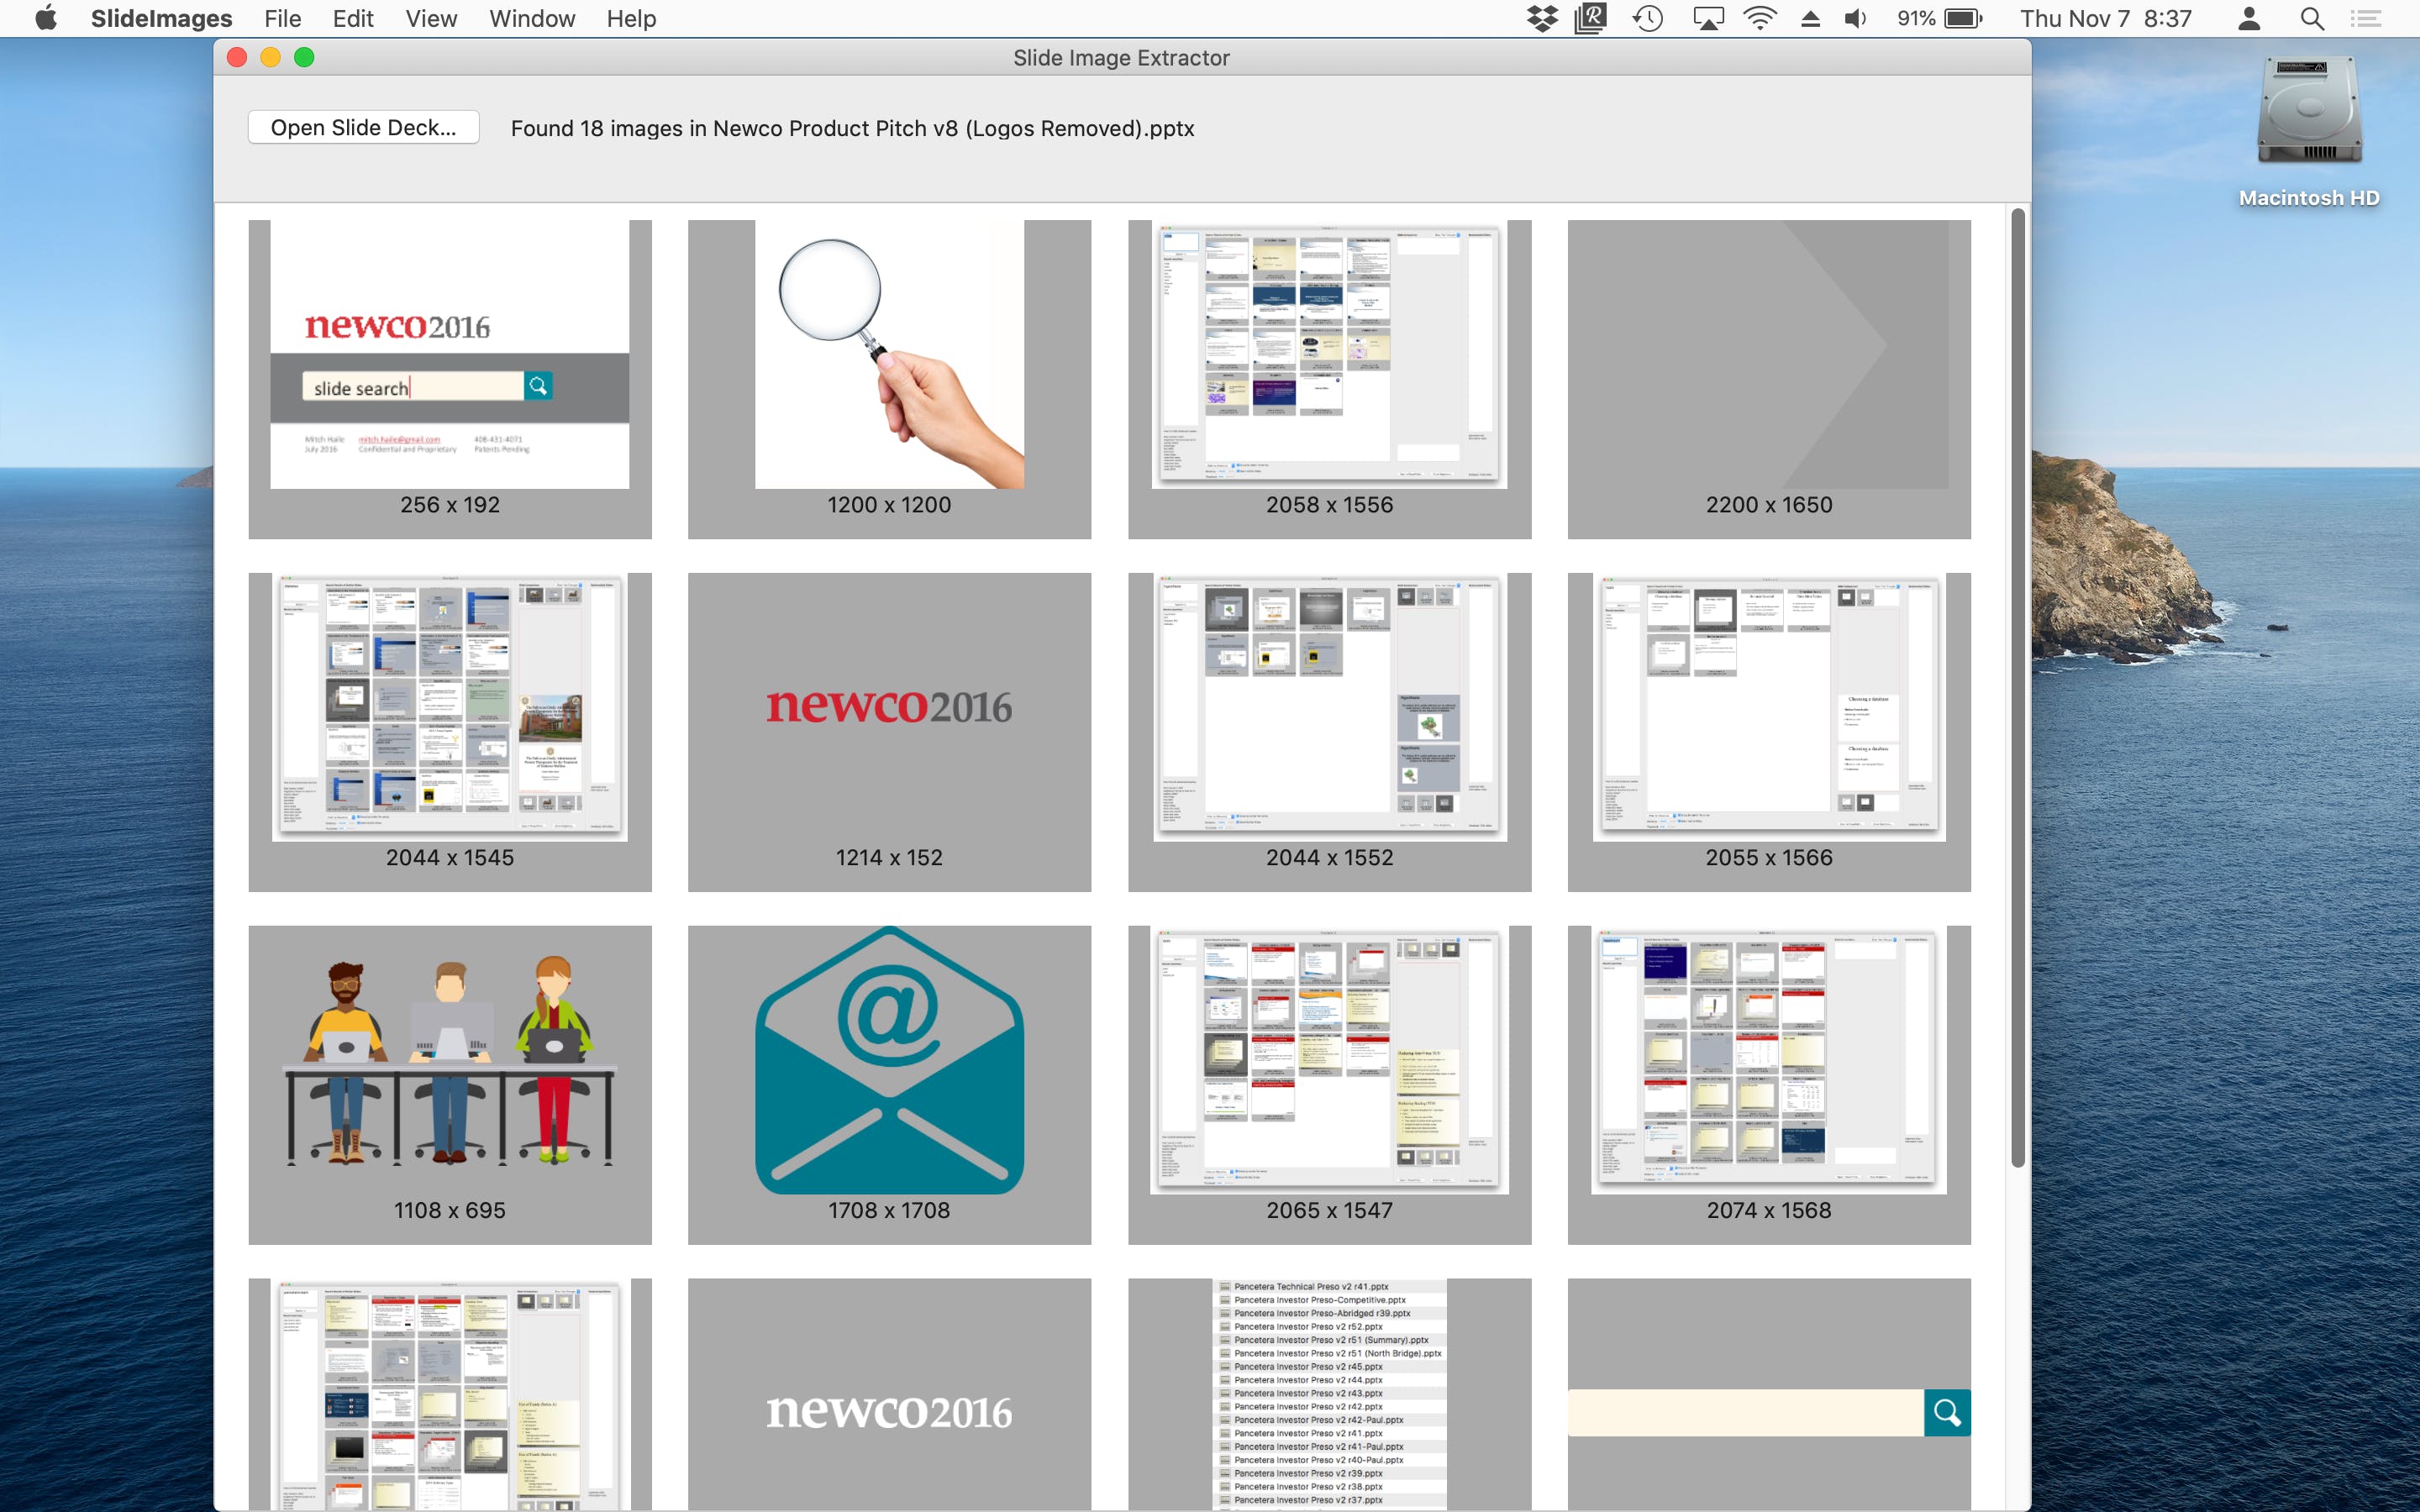Screen dimensions: 2420x1512
Task: Open the Spotlight search icon
Action: point(2312,19)
